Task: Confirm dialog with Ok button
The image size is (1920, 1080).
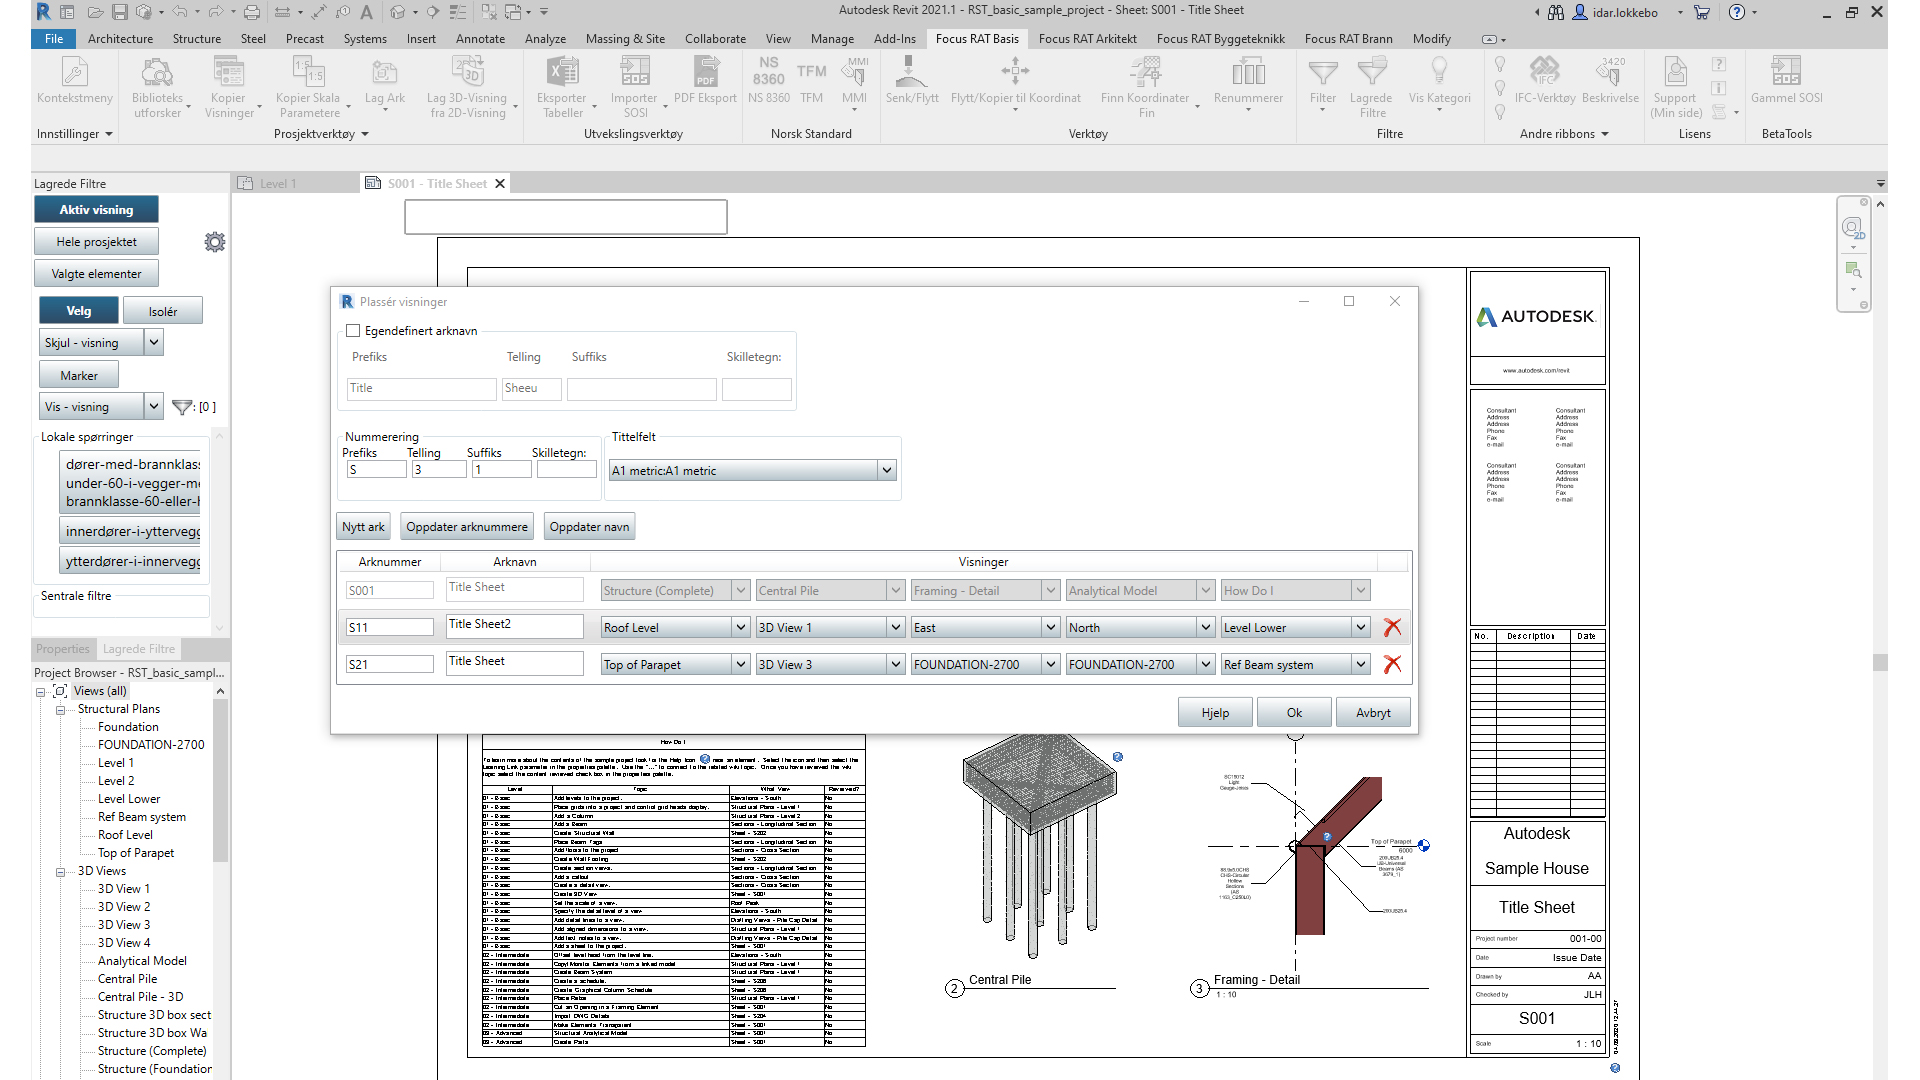Action: pyautogui.click(x=1294, y=713)
